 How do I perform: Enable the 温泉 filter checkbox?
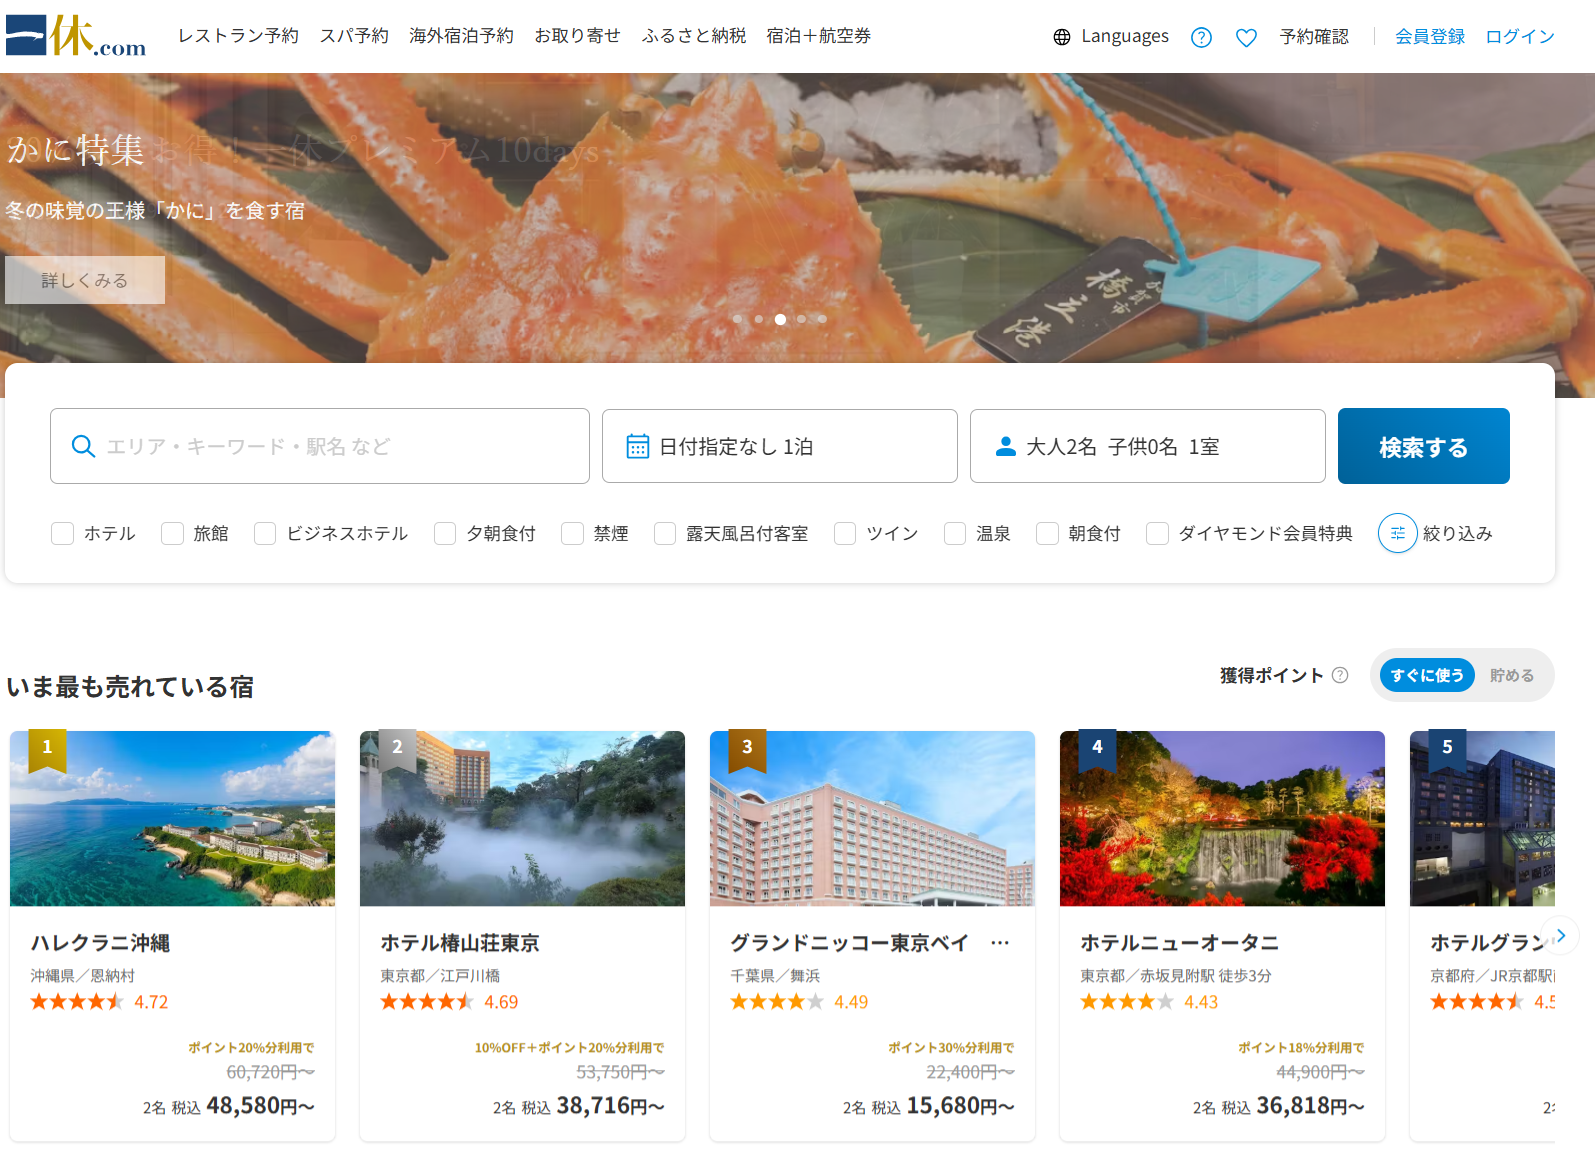point(955,533)
